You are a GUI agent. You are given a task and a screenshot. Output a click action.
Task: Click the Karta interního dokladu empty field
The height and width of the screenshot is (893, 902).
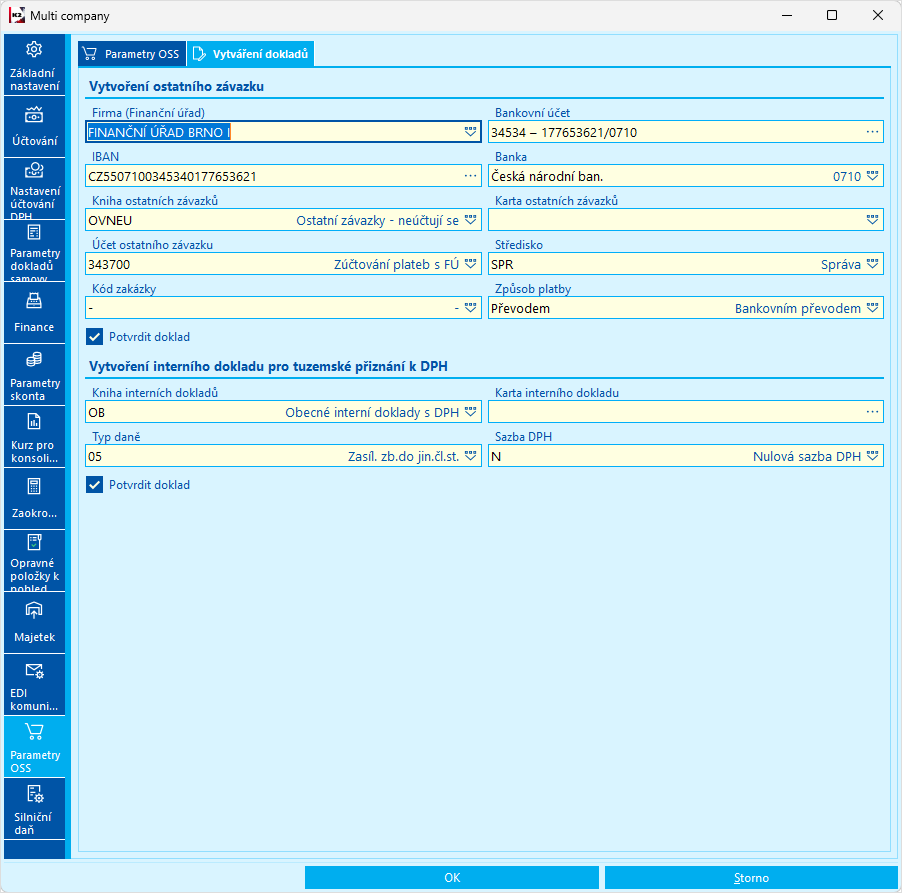pyautogui.click(x=686, y=412)
